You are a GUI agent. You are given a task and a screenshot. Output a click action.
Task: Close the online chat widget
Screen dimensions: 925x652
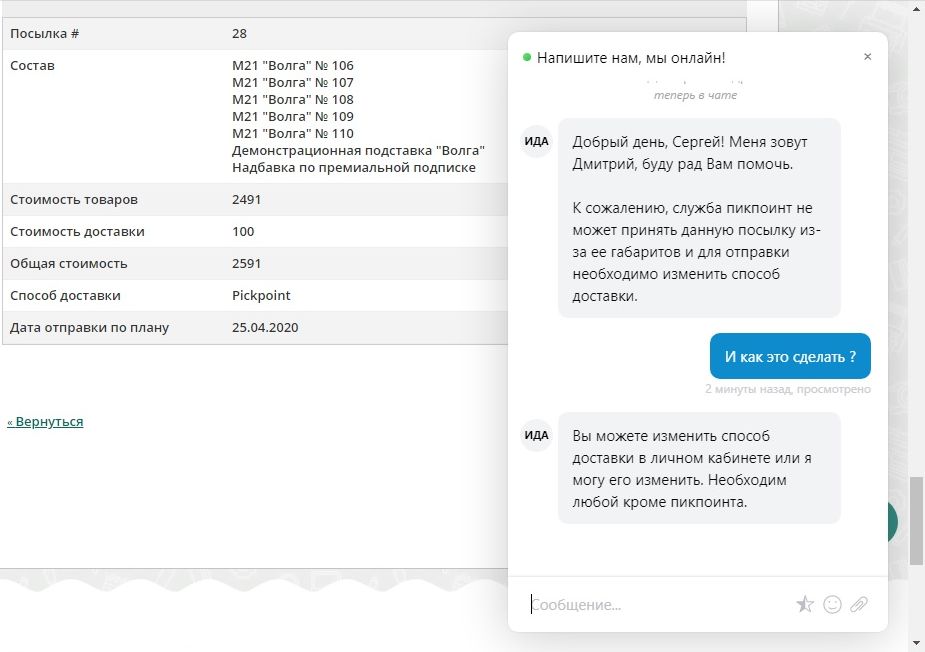(x=867, y=57)
